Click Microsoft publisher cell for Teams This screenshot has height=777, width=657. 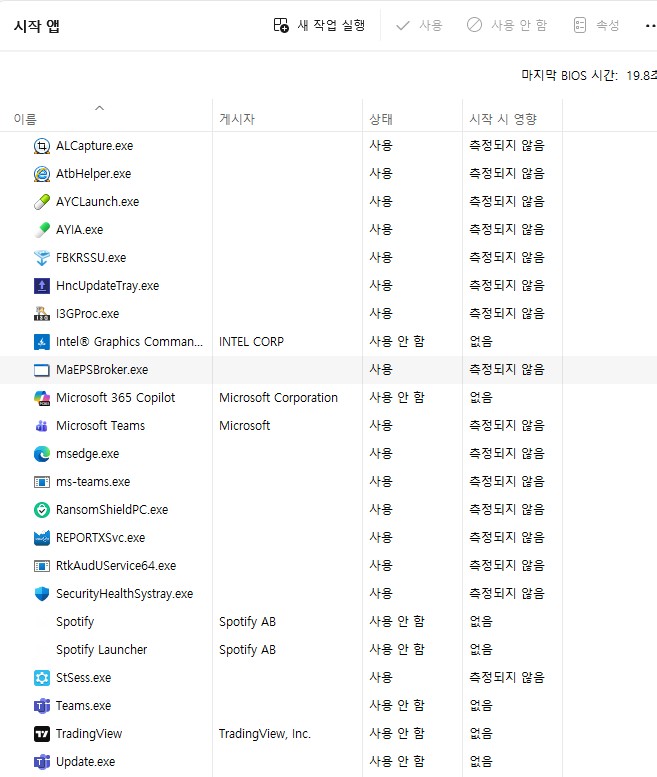pos(245,426)
